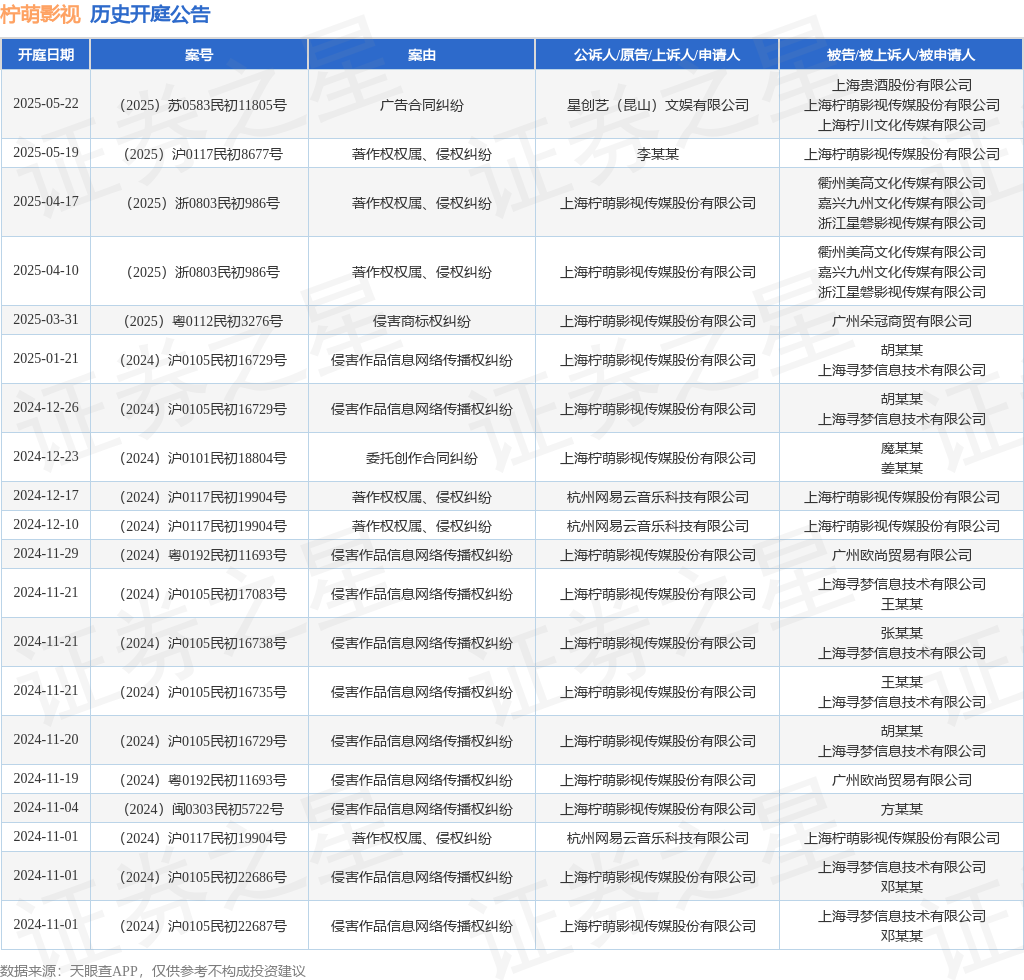
Task: Click 委托创作合同纠纷 case cause
Action: pyautogui.click(x=422, y=458)
